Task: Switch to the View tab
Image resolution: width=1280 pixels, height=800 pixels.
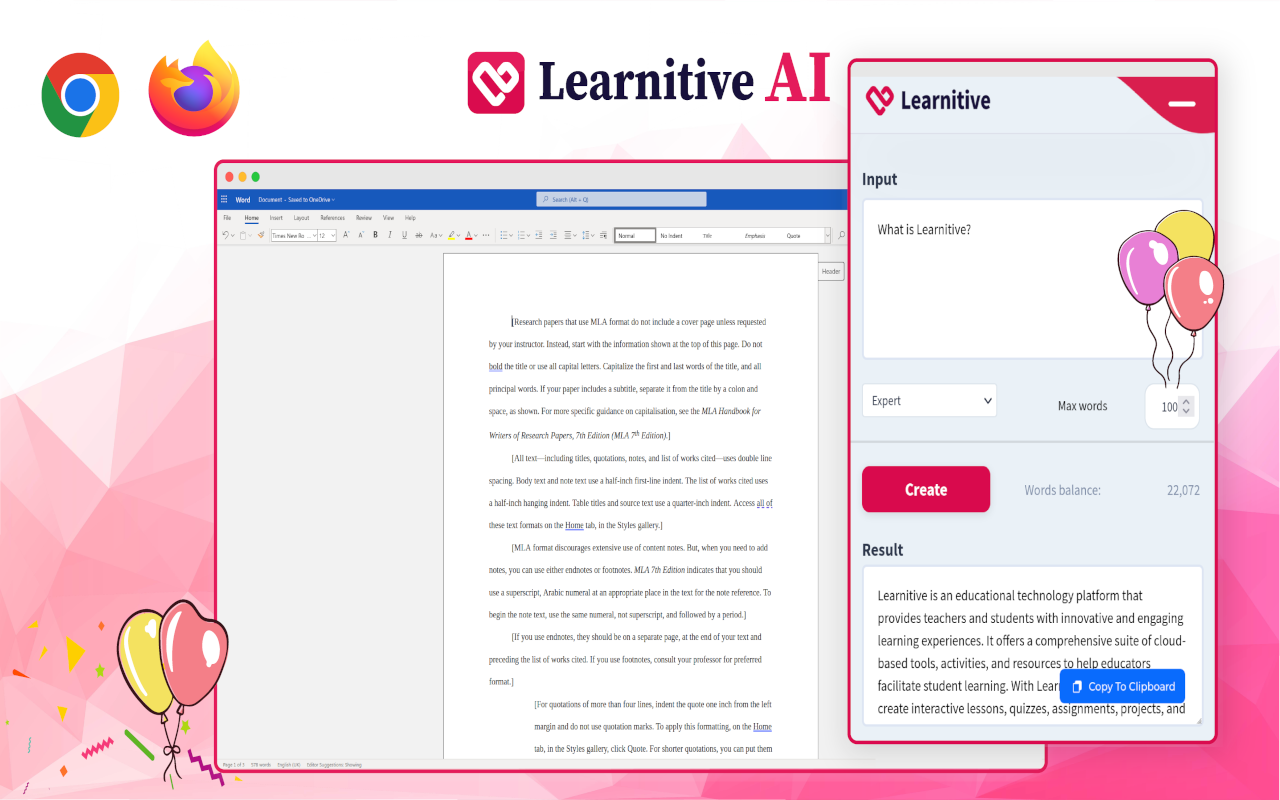Action: pos(388,217)
